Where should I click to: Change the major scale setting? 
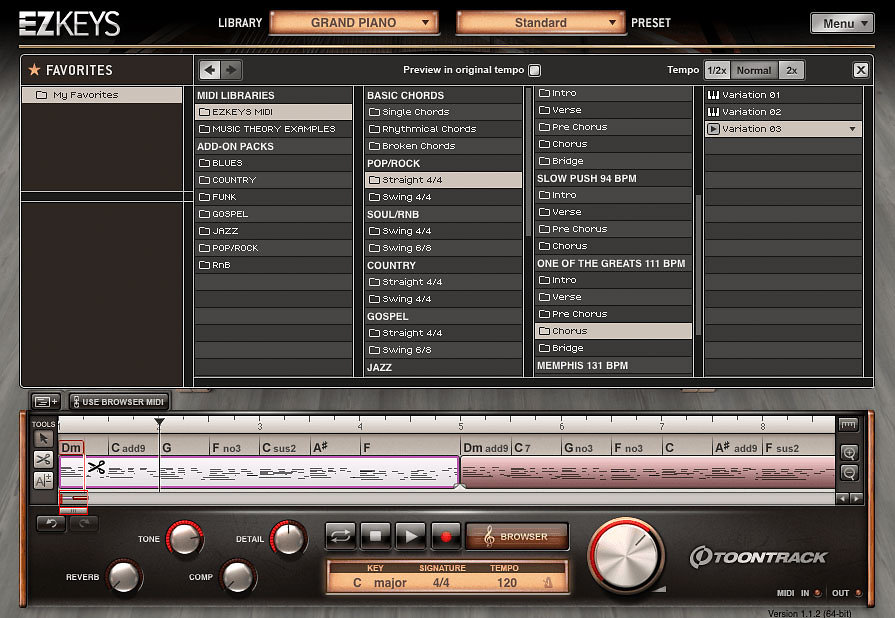(390, 583)
